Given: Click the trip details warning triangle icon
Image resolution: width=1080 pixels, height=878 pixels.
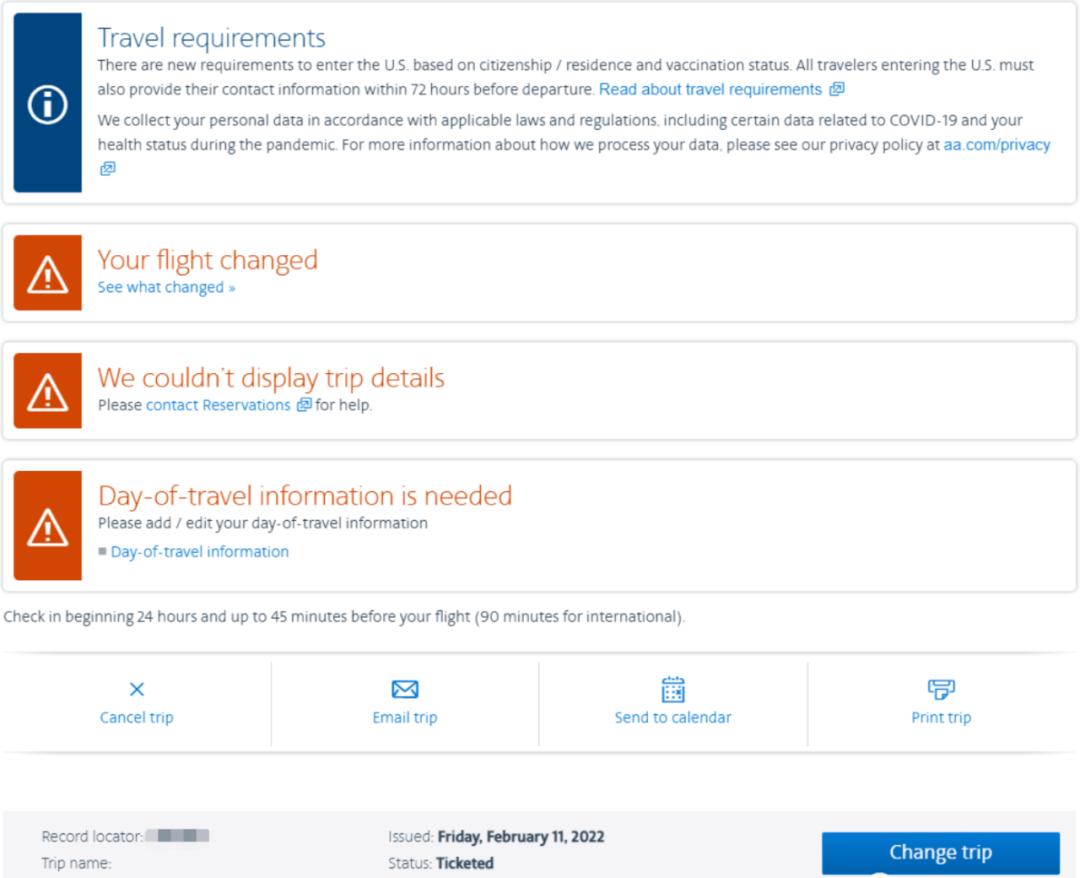Looking at the screenshot, I should click(x=47, y=392).
